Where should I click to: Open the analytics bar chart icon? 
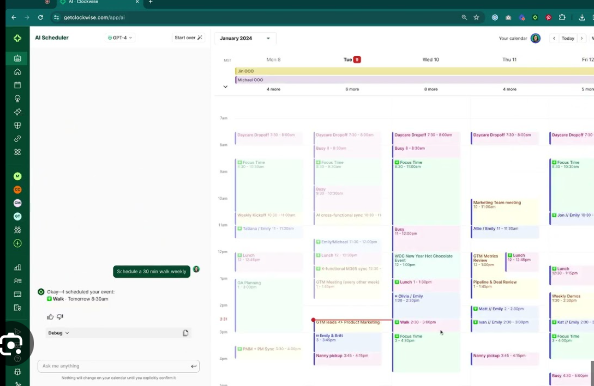tap(17, 267)
